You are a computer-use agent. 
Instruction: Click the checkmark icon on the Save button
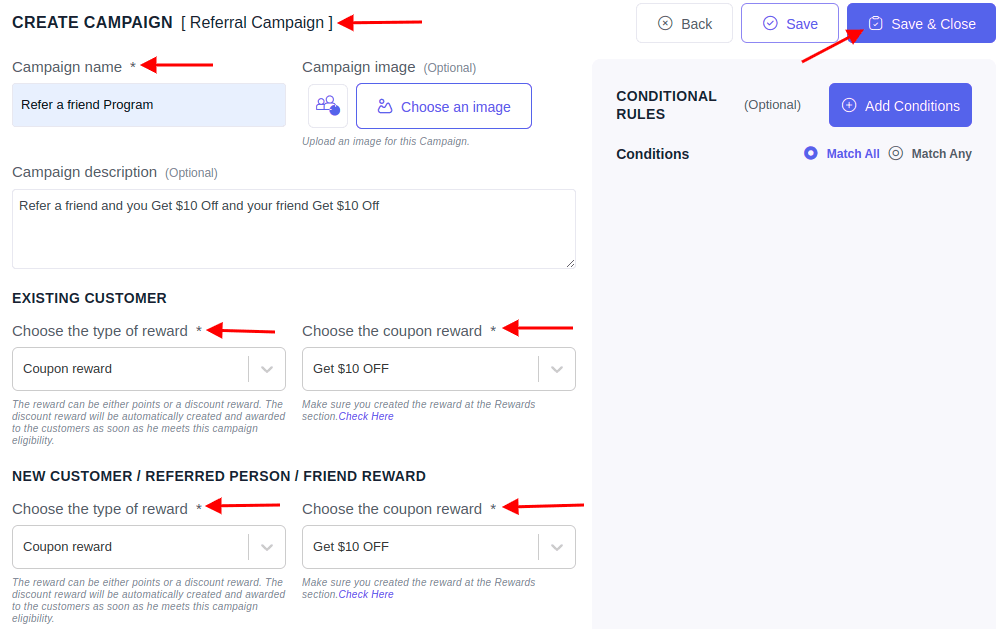(x=771, y=23)
